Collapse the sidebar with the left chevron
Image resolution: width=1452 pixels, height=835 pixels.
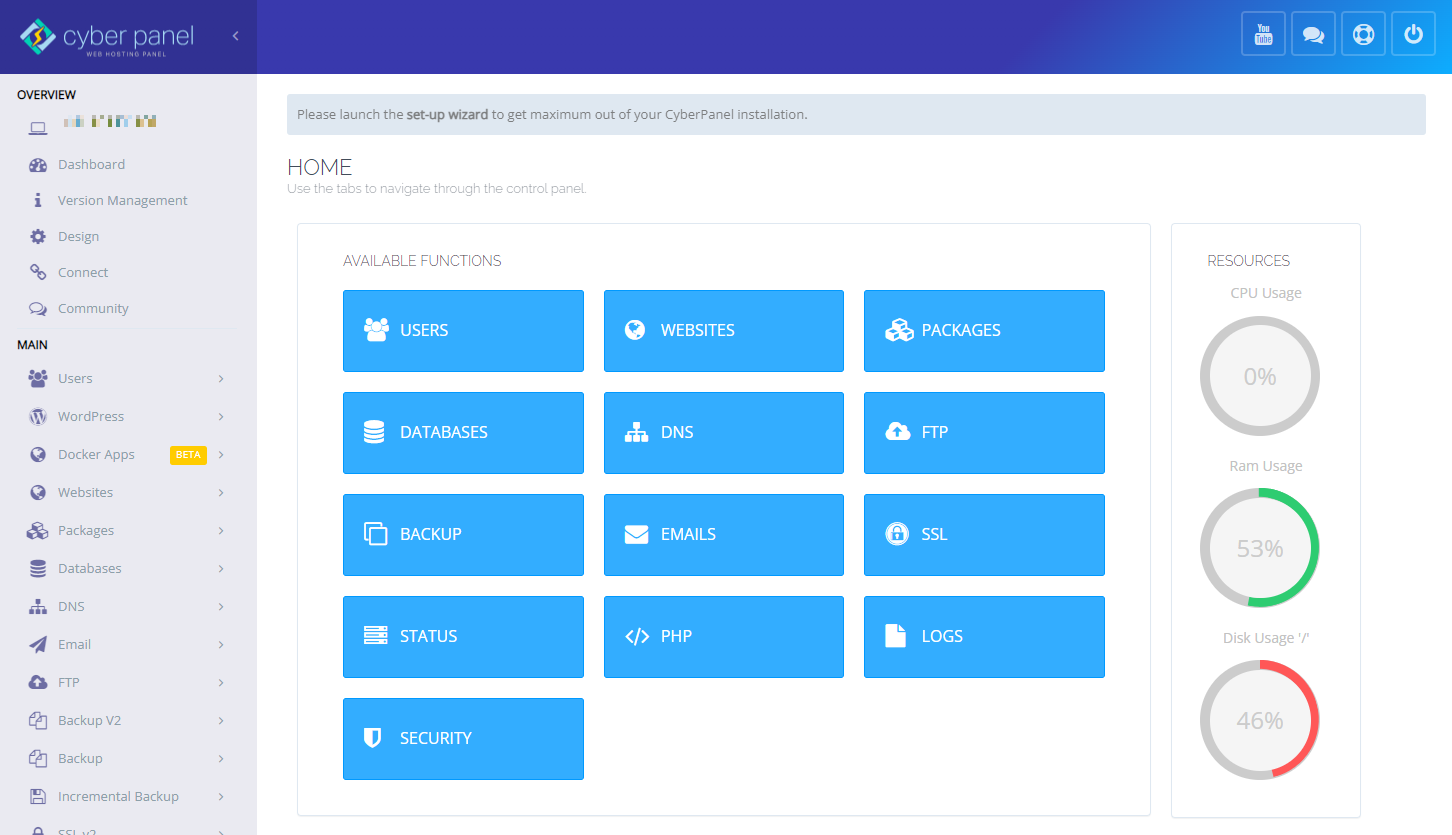(x=236, y=36)
